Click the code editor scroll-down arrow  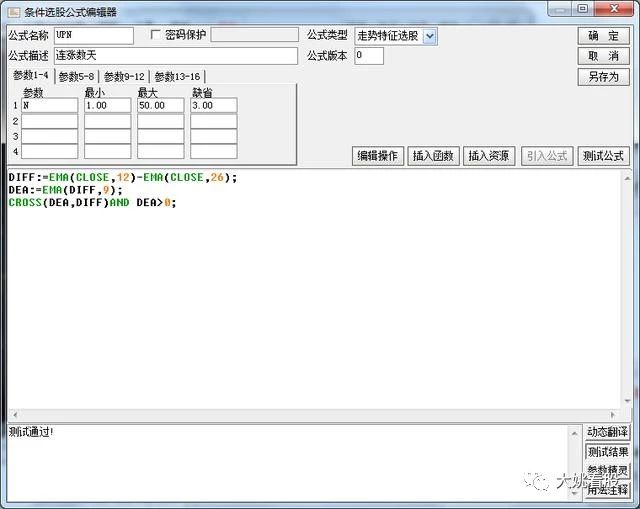pos(627,401)
